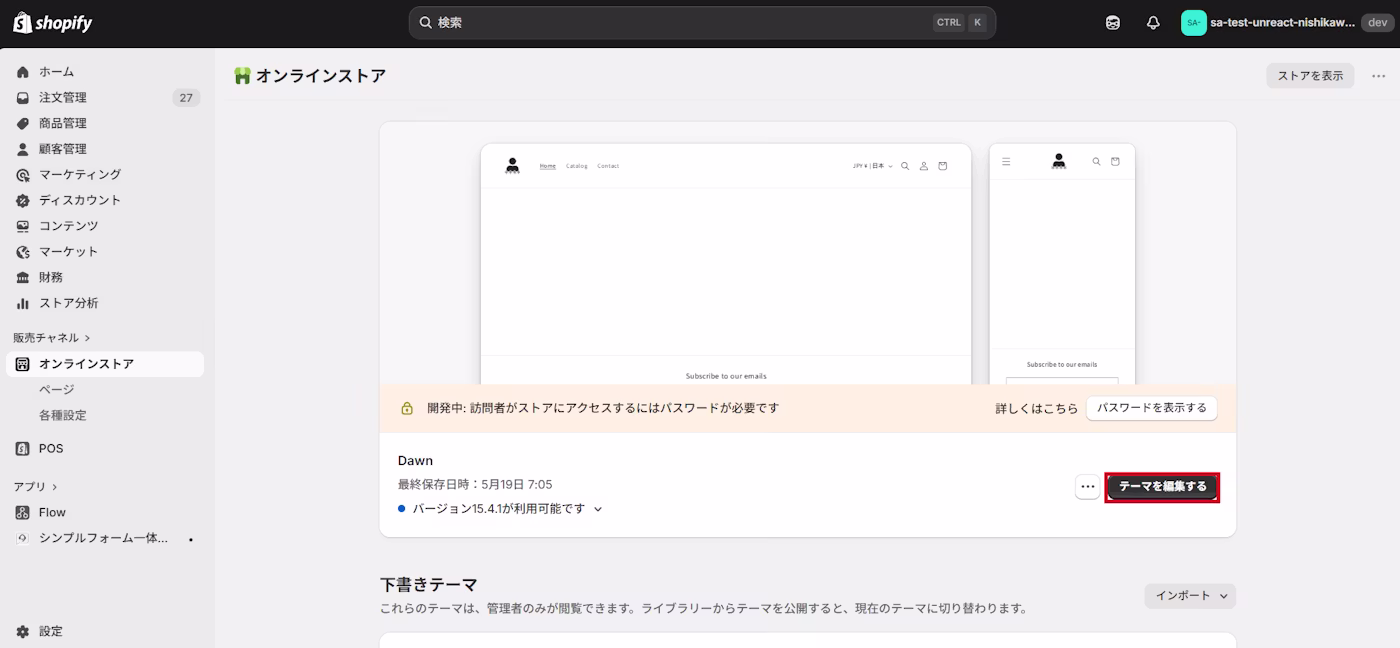Screen dimensions: 1400x648
Task: Open the インポート dropdown
Action: (x=1190, y=596)
